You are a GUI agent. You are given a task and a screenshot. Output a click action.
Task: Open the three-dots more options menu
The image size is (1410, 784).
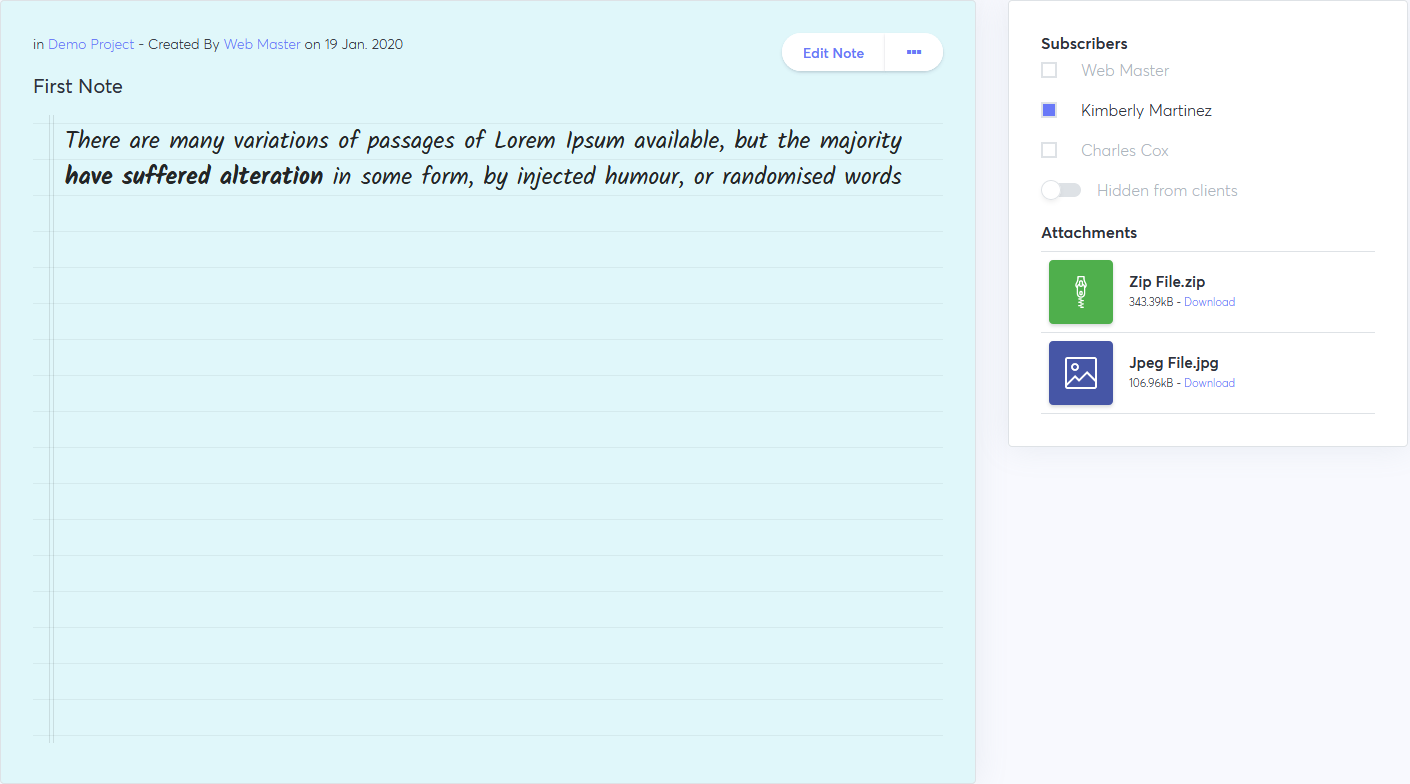pyautogui.click(x=914, y=52)
